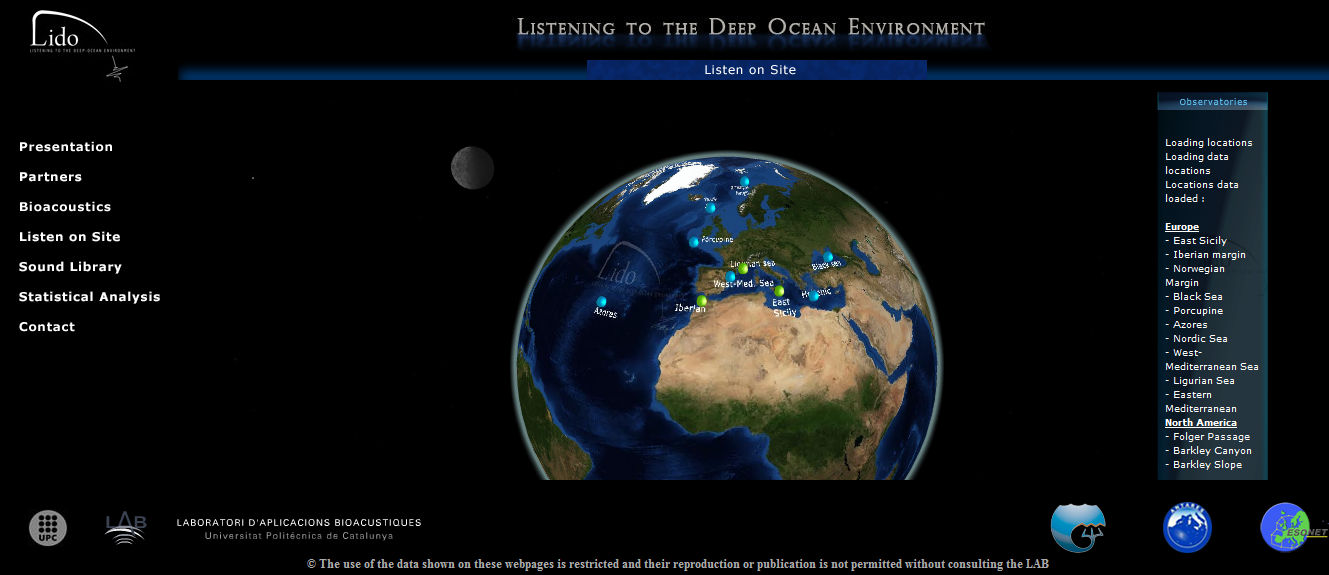
Task: Click the LAB wave logo
Action: click(x=126, y=527)
